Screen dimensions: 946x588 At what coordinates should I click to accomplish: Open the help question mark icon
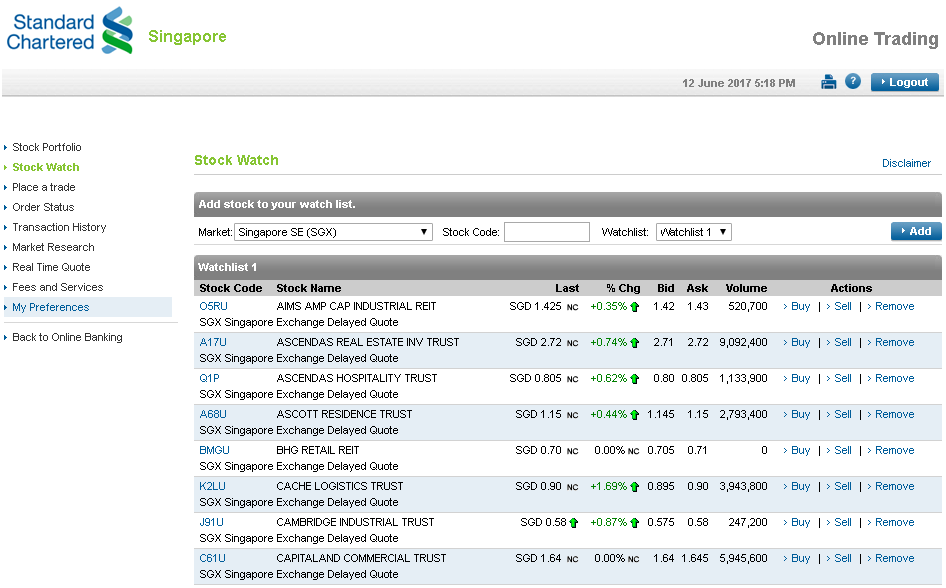pos(853,82)
